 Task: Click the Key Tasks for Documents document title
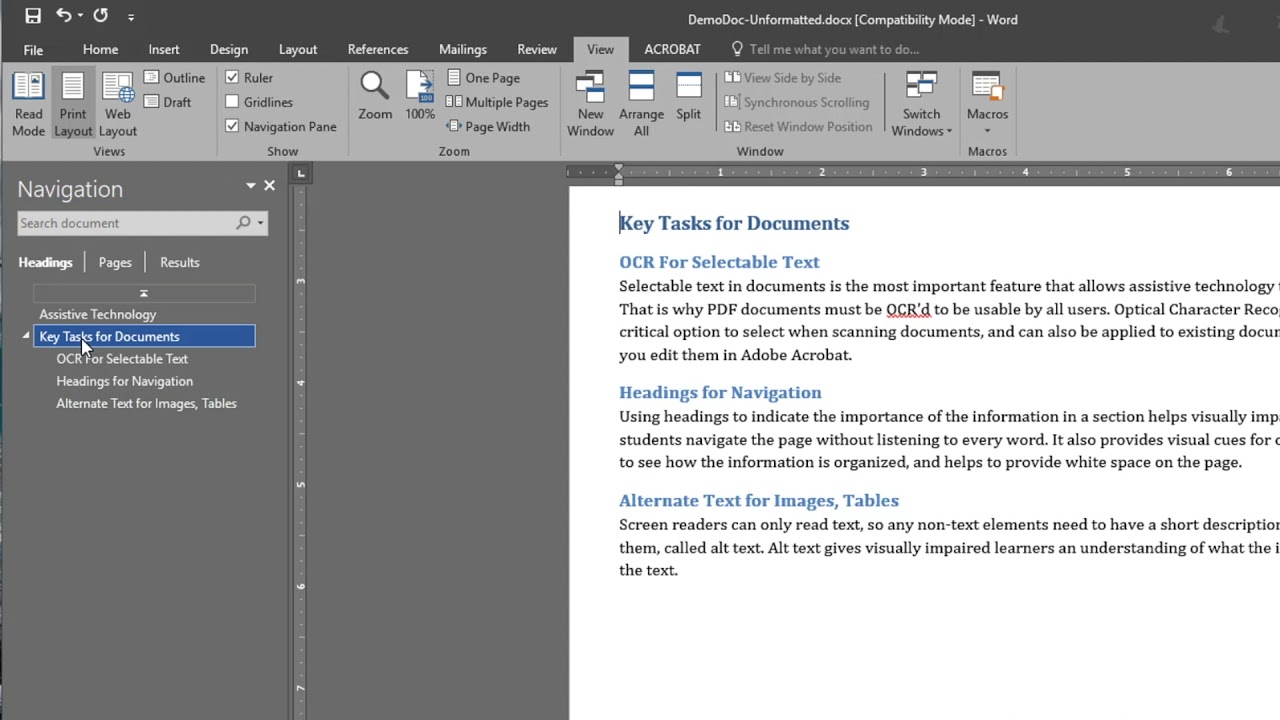734,223
